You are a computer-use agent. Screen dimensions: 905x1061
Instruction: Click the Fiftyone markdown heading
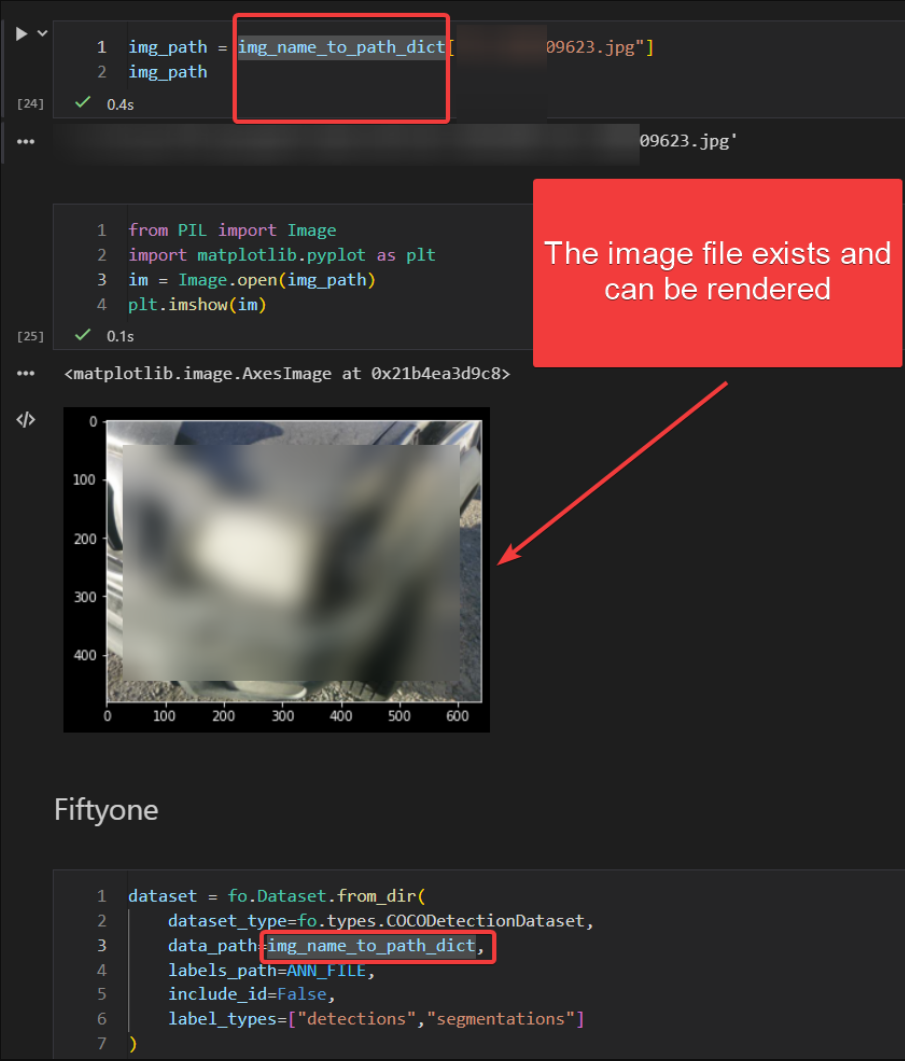[x=106, y=810]
